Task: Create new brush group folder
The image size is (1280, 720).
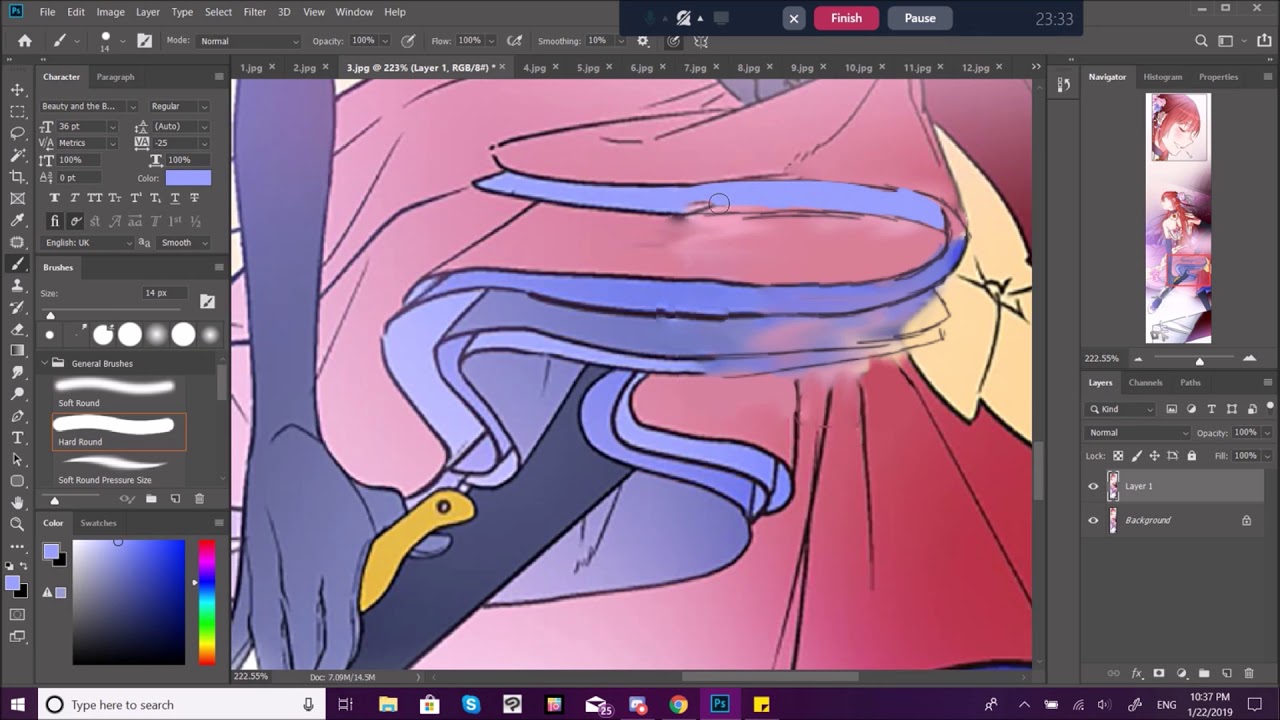Action: tap(151, 499)
